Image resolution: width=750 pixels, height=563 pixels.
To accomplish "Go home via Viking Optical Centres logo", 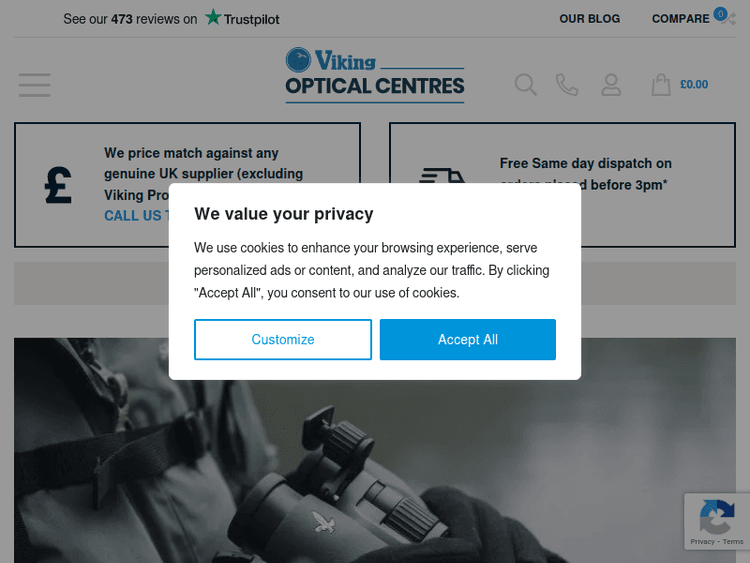I will (375, 75).
